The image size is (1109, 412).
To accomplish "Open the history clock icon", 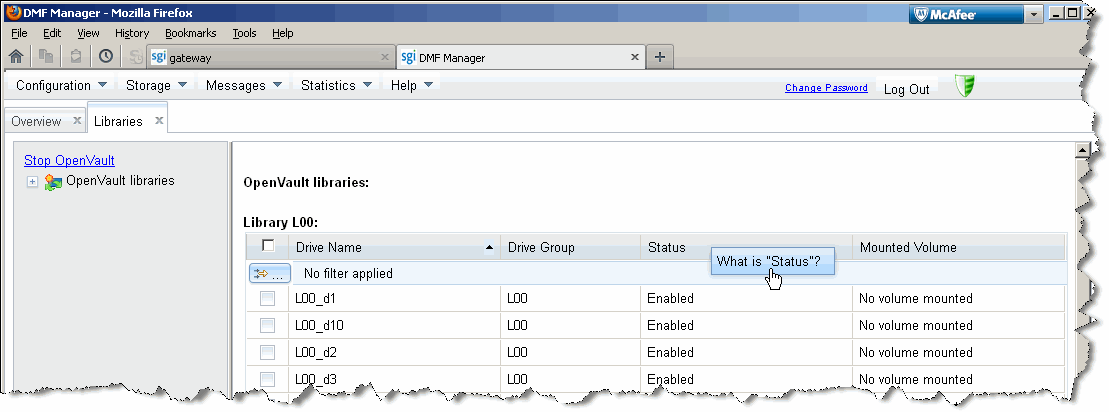I will click(x=105, y=57).
